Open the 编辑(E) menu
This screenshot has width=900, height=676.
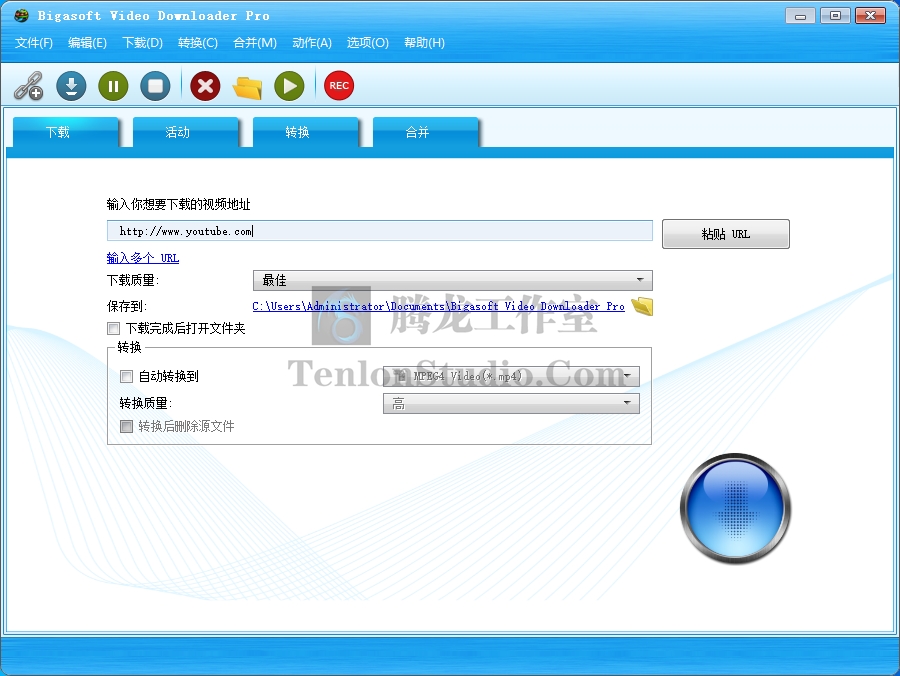tap(87, 43)
